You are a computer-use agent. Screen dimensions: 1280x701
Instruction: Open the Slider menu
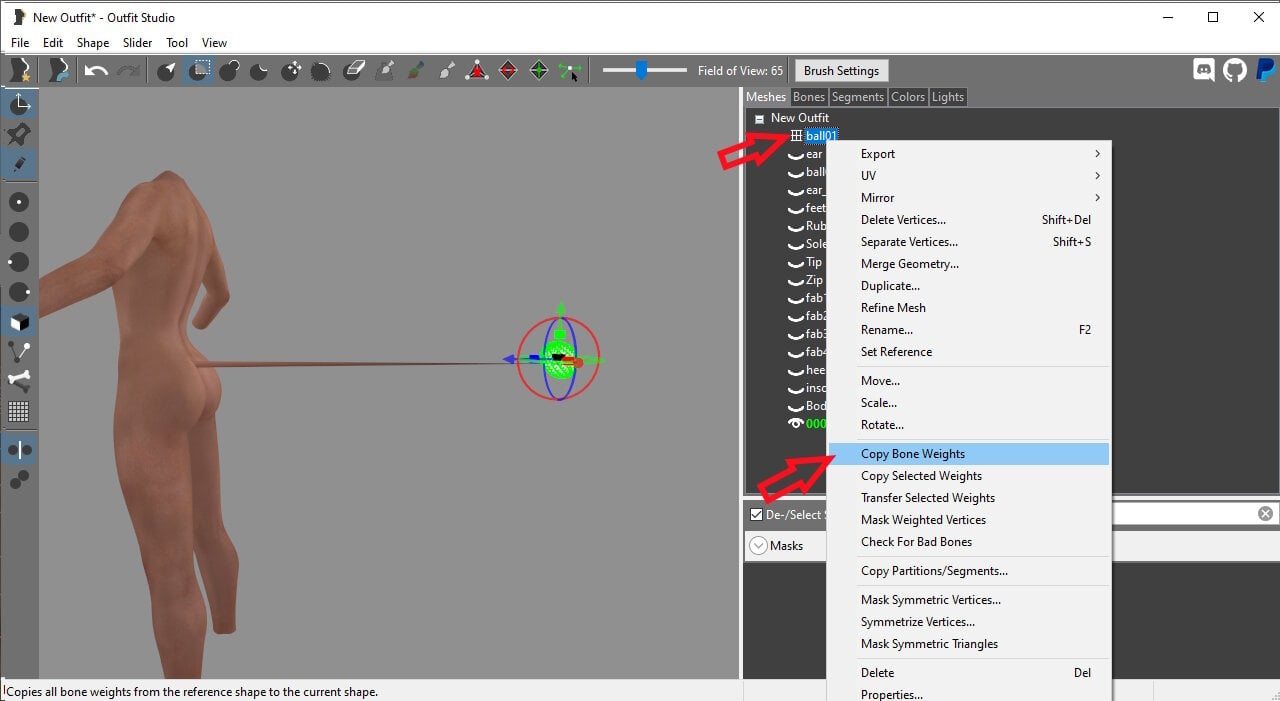(138, 43)
